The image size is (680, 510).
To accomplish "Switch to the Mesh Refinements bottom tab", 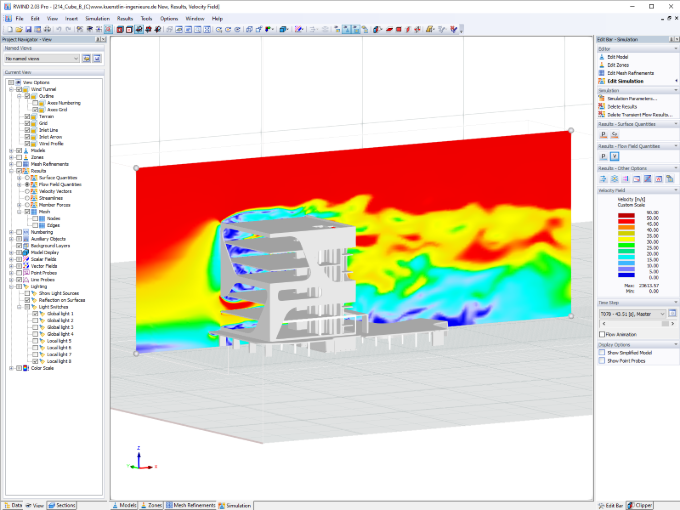I will coord(191,505).
